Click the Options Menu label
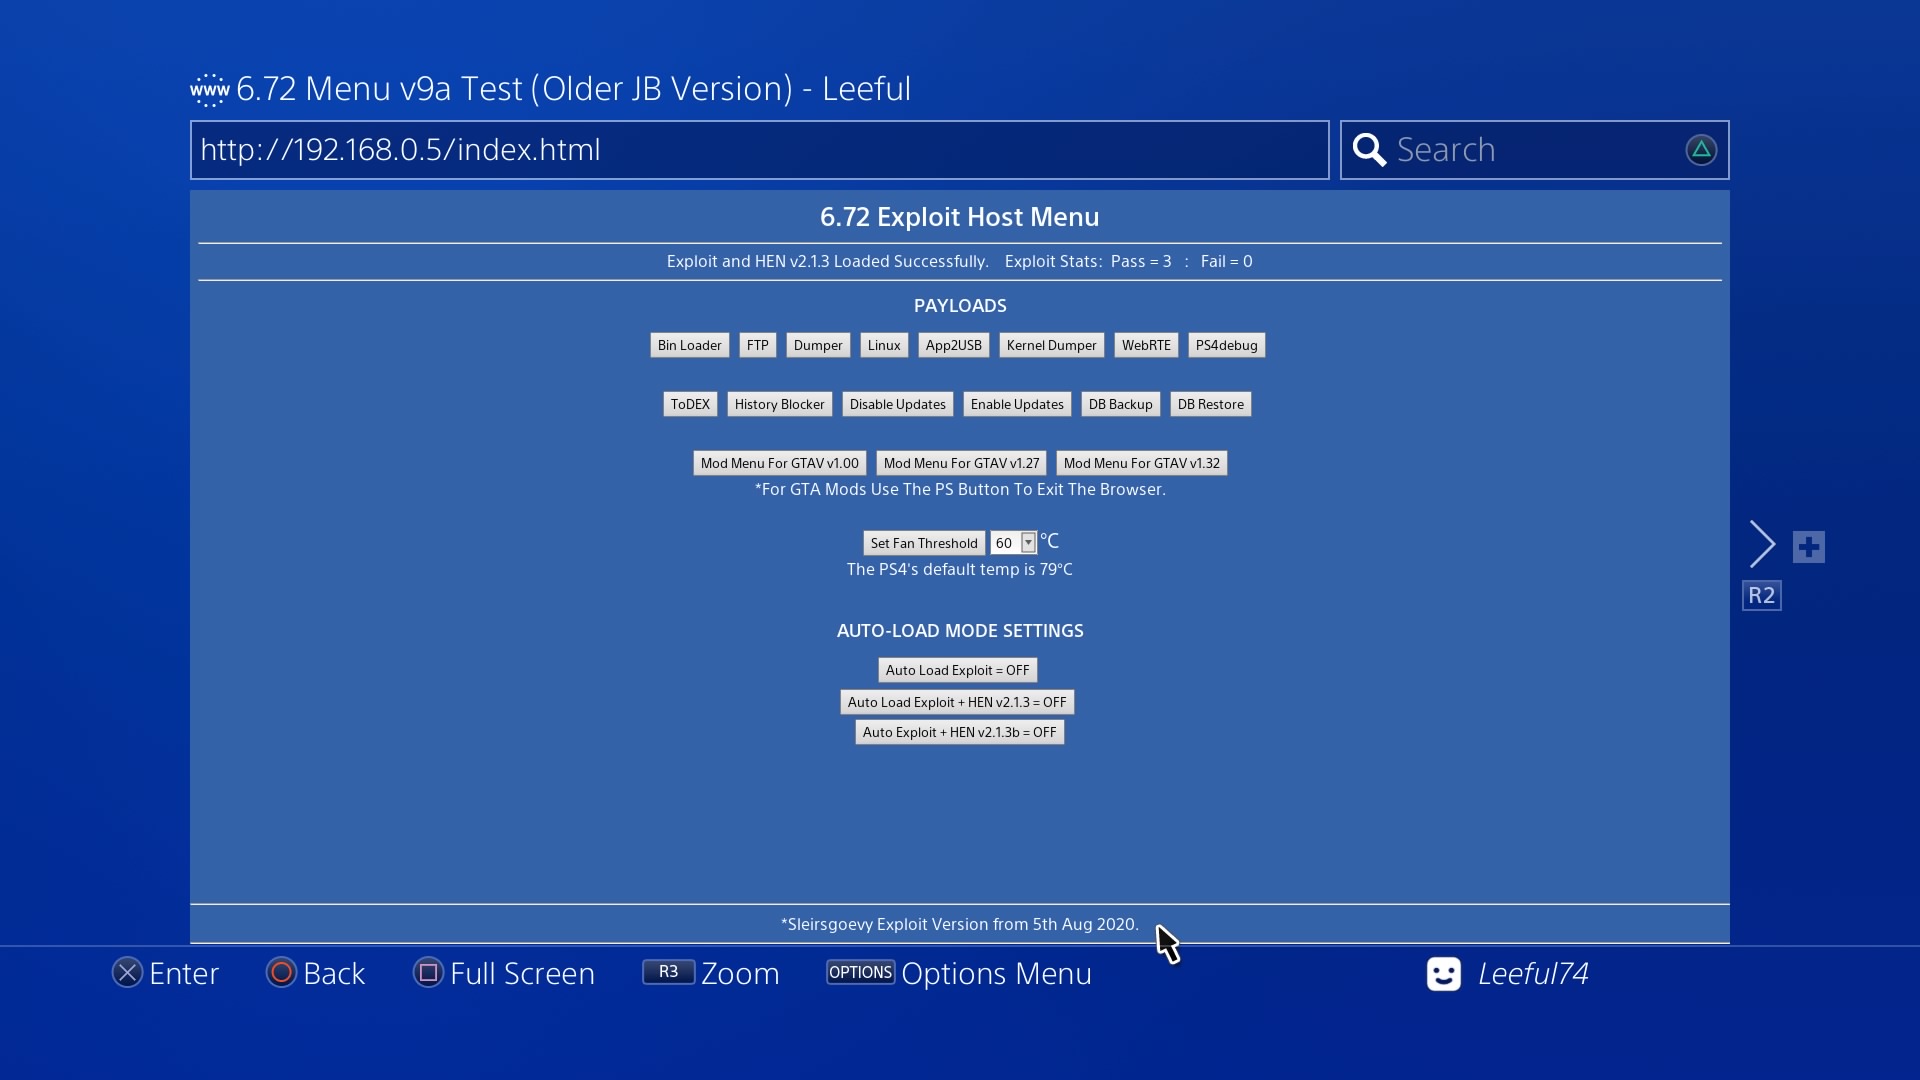This screenshot has height=1080, width=1920. pyautogui.click(x=996, y=973)
